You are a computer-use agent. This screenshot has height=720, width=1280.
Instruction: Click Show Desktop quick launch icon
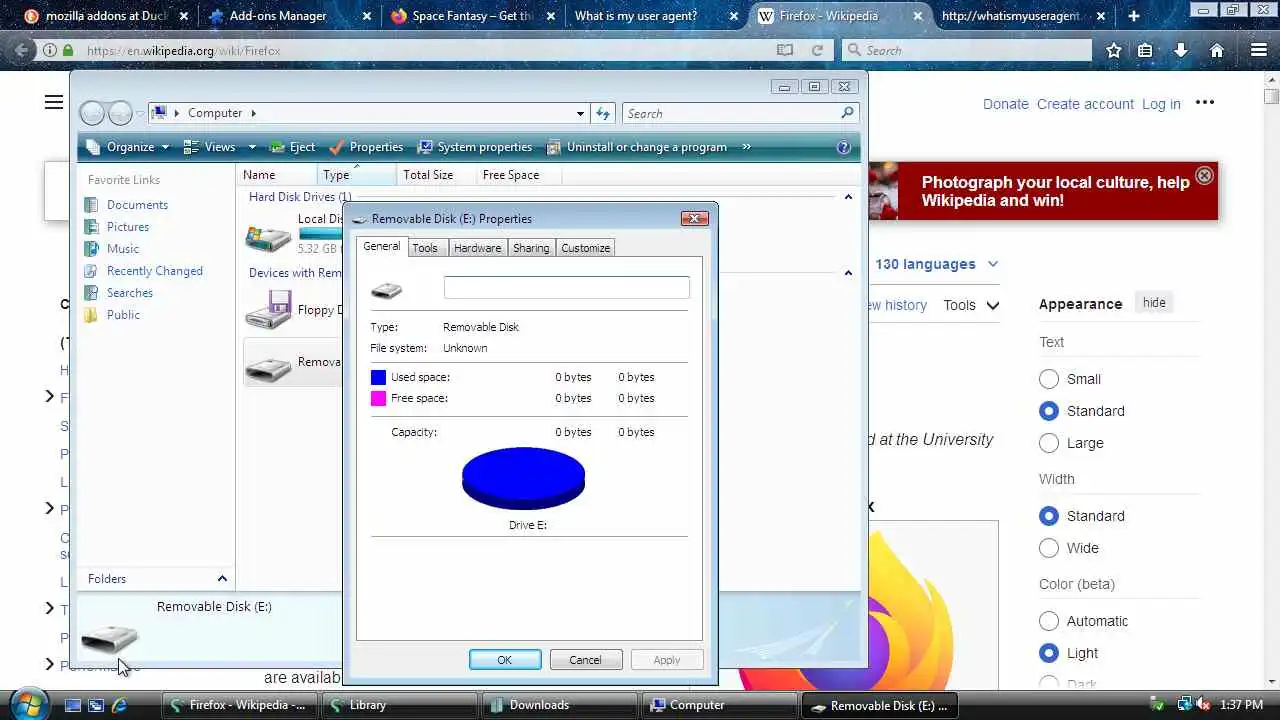coord(72,705)
